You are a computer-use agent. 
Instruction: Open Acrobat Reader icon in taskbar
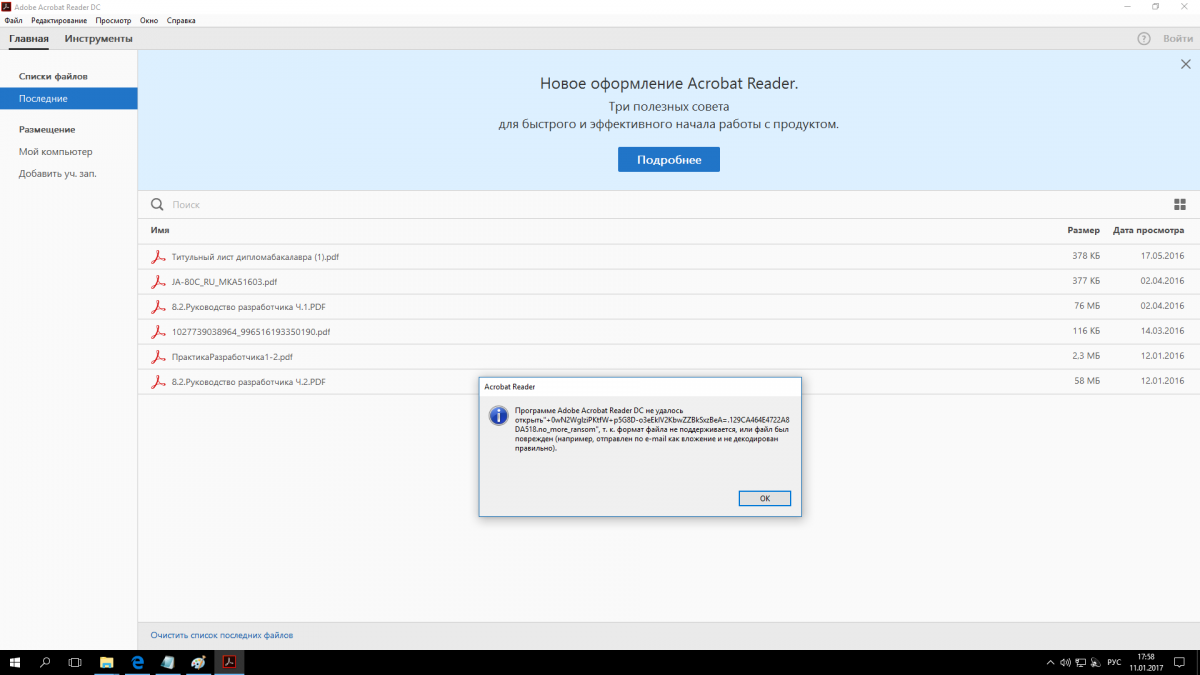228,662
